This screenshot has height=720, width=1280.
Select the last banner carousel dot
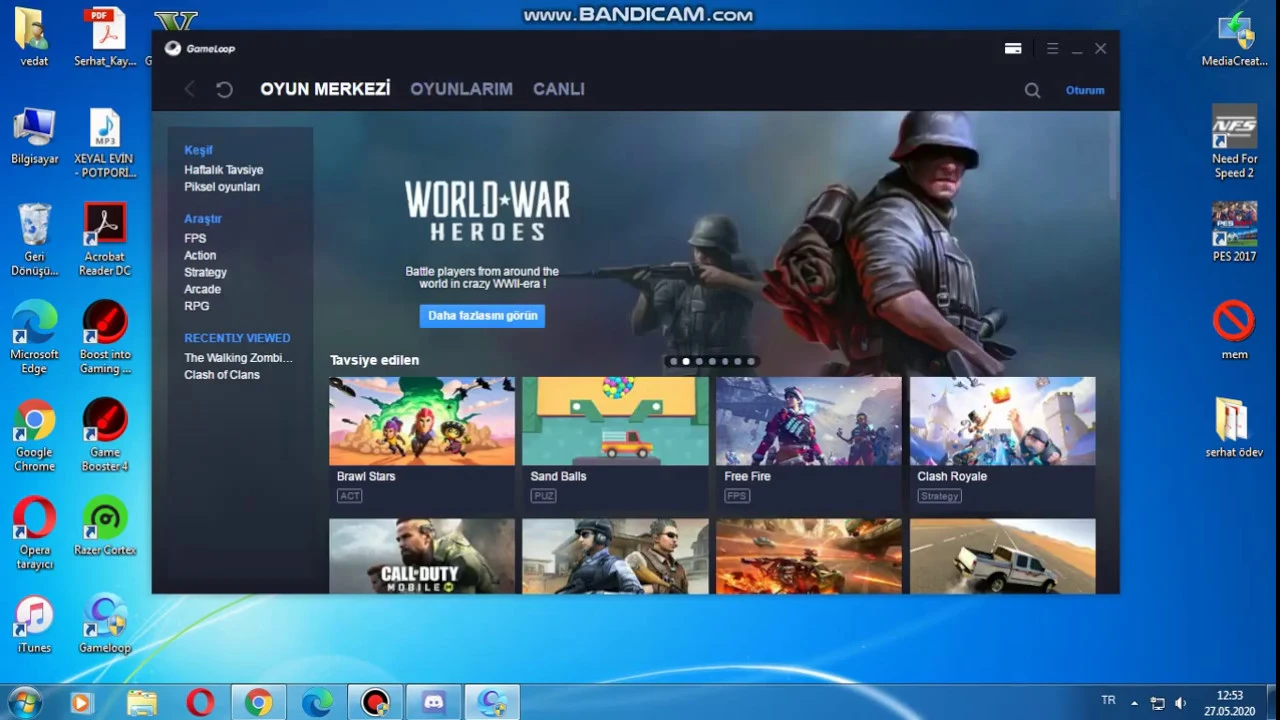coord(751,362)
